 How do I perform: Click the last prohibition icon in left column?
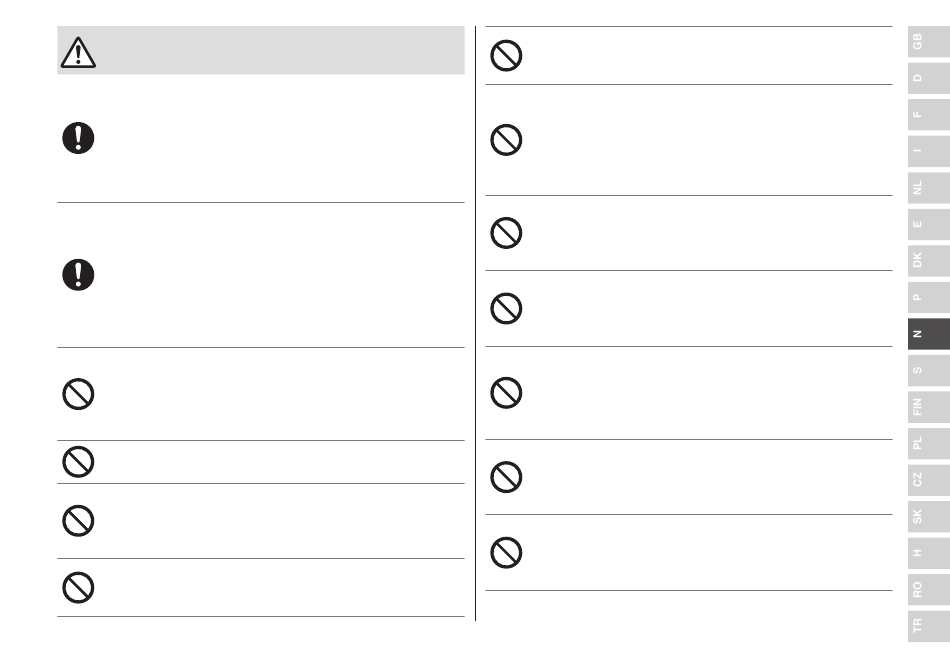click(x=78, y=587)
